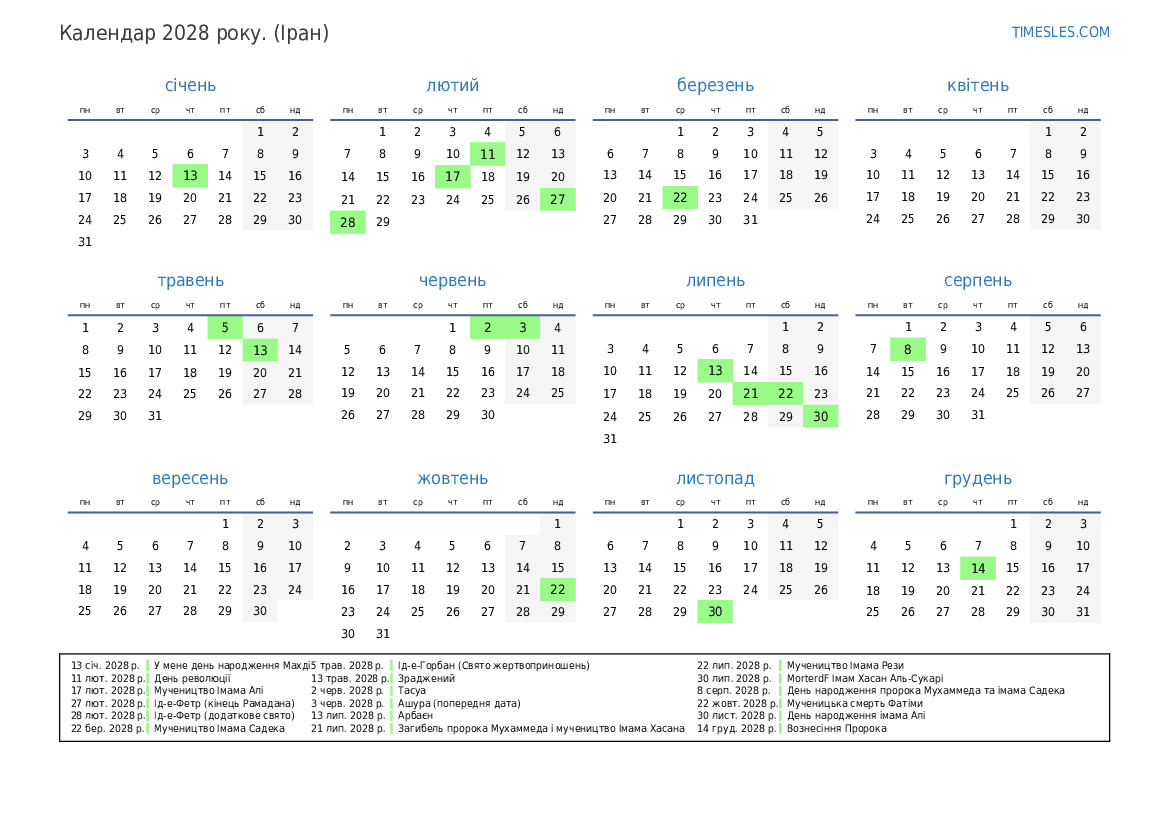Click highlighted 30 in листопад
The width and height of the screenshot is (1169, 827).
point(715,612)
